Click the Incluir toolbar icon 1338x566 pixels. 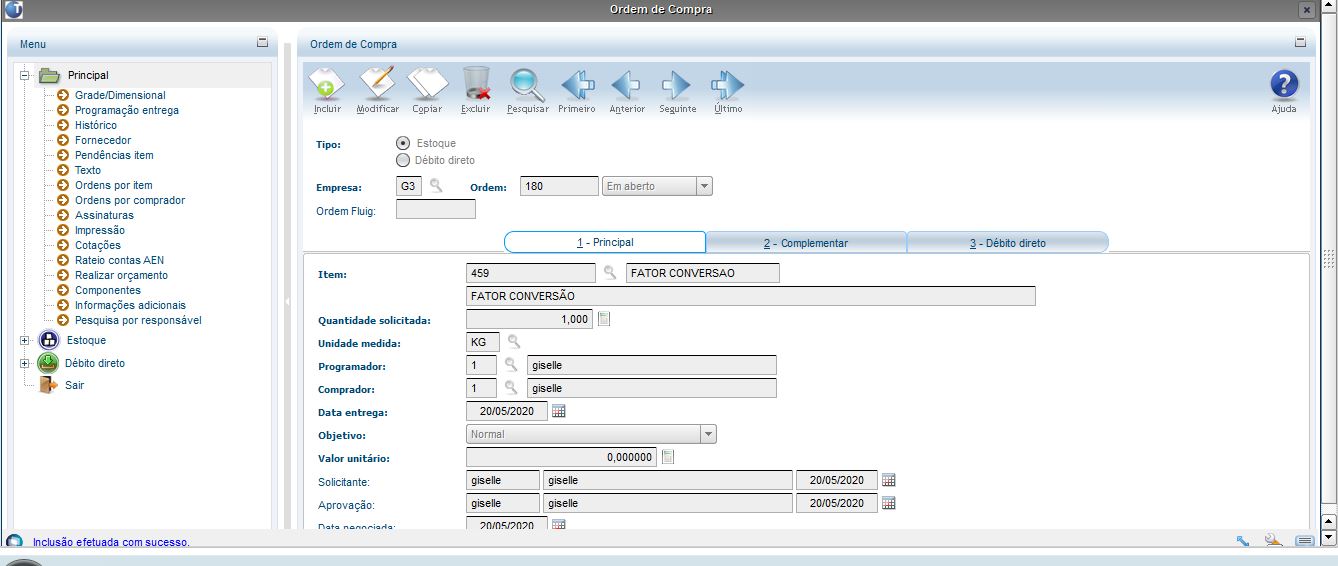pos(327,83)
